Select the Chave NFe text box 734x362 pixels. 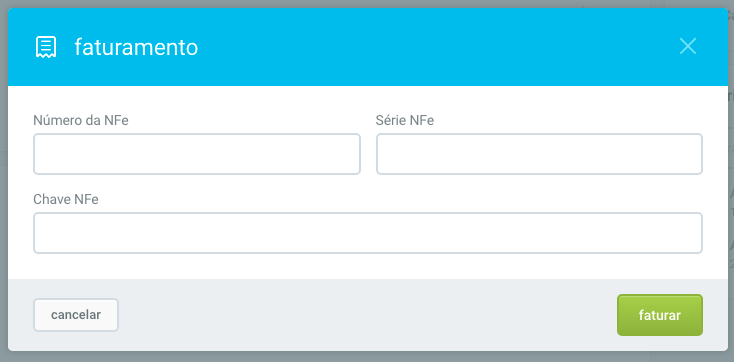click(x=368, y=233)
